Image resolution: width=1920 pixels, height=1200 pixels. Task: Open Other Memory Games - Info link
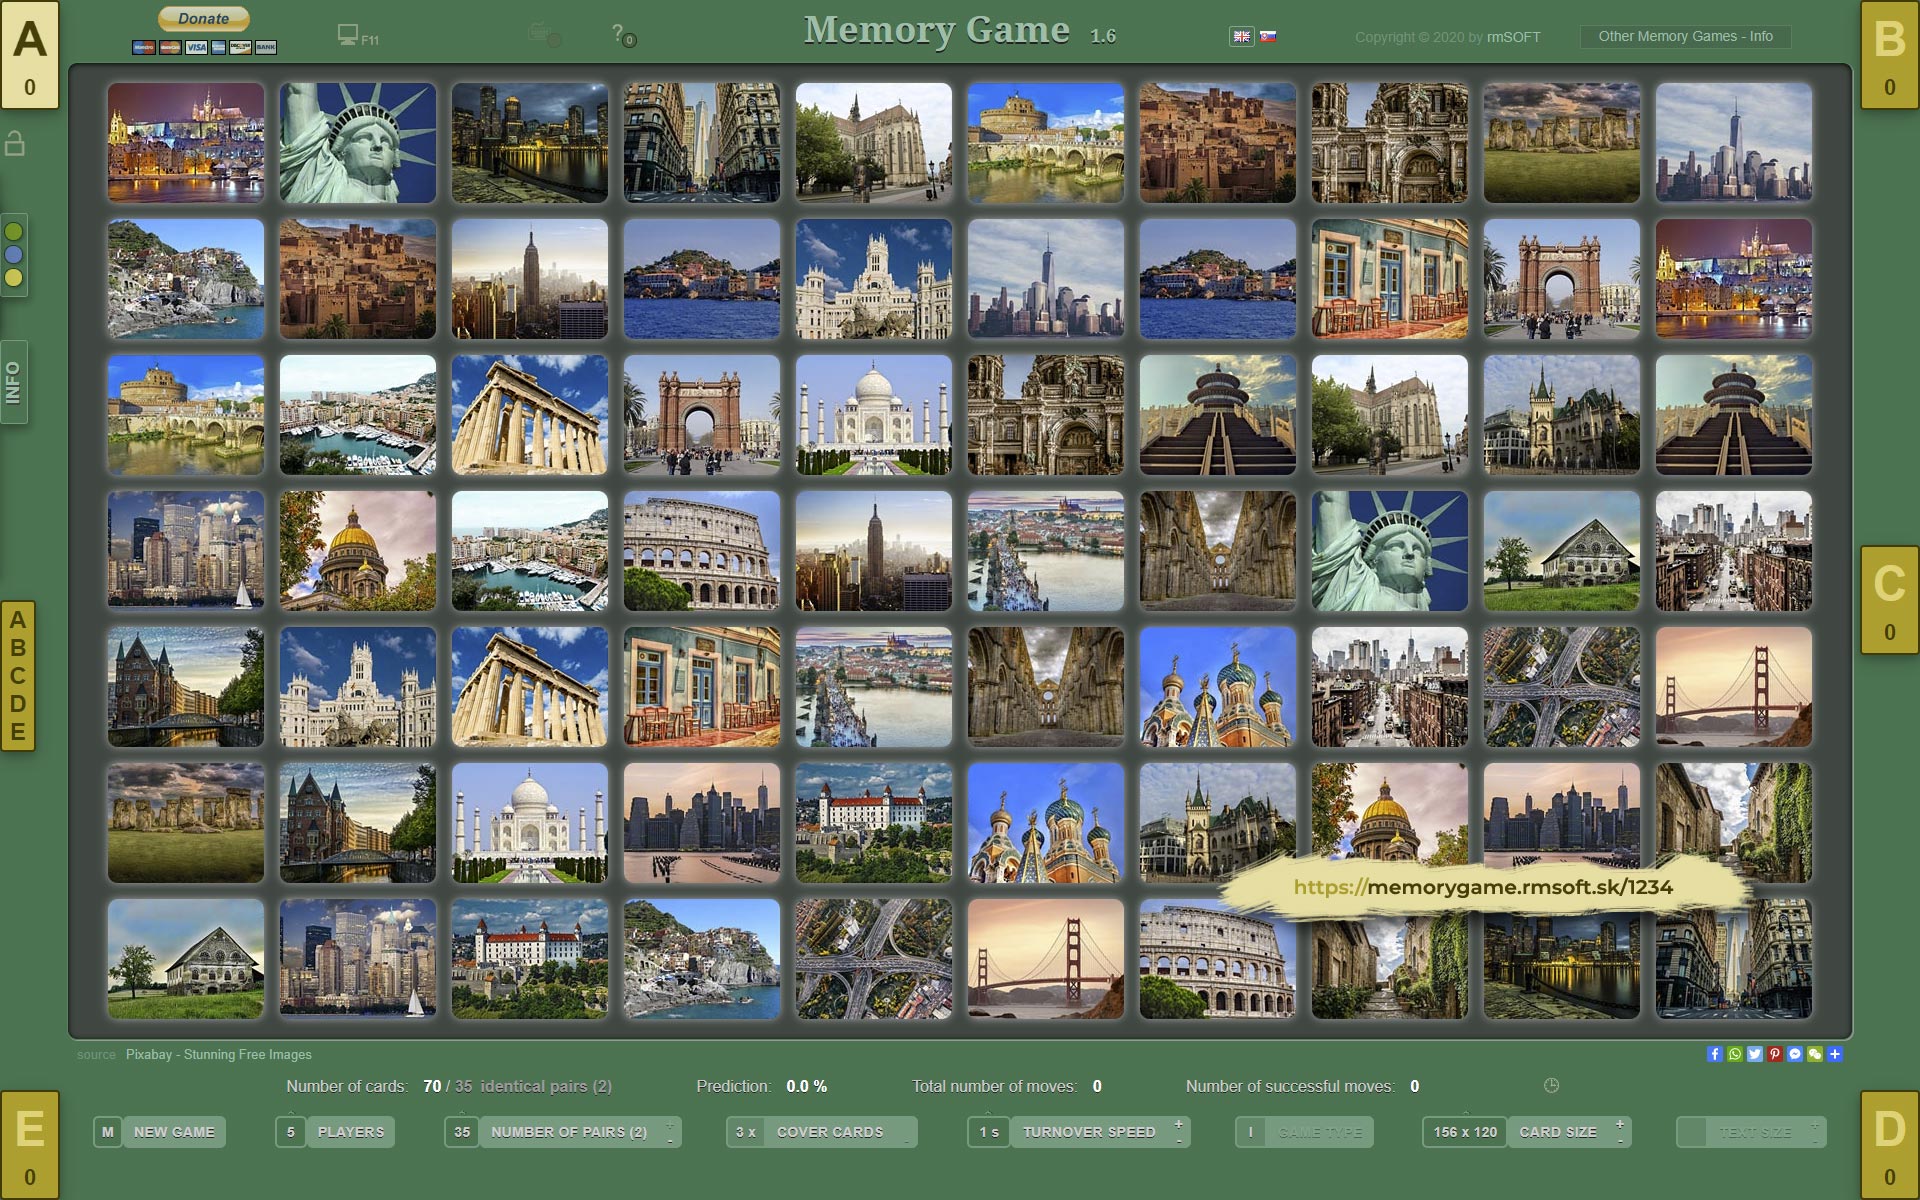(1685, 36)
